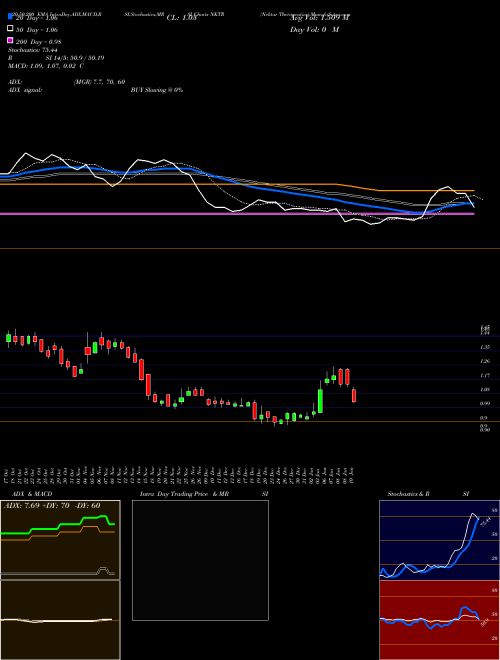This screenshot has width=500, height=660.
Task: Click the 0.99 price axis label
Action: [485, 403]
